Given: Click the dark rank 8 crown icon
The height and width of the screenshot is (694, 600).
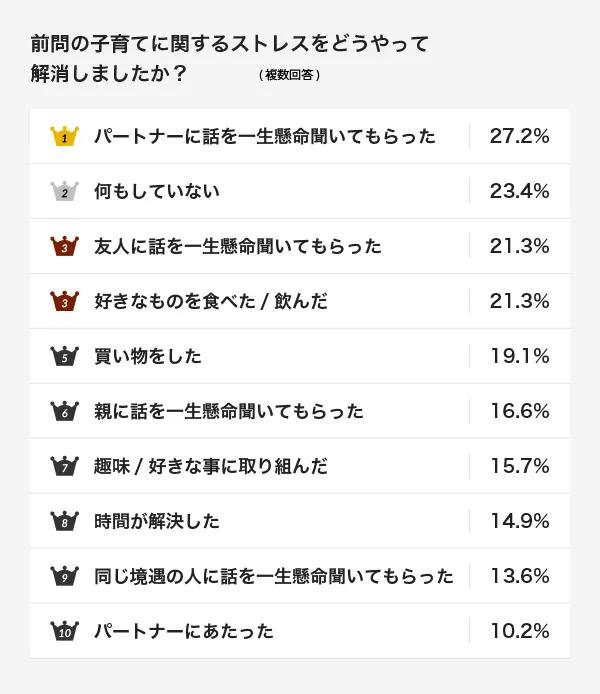Looking at the screenshot, I should 65,521.
